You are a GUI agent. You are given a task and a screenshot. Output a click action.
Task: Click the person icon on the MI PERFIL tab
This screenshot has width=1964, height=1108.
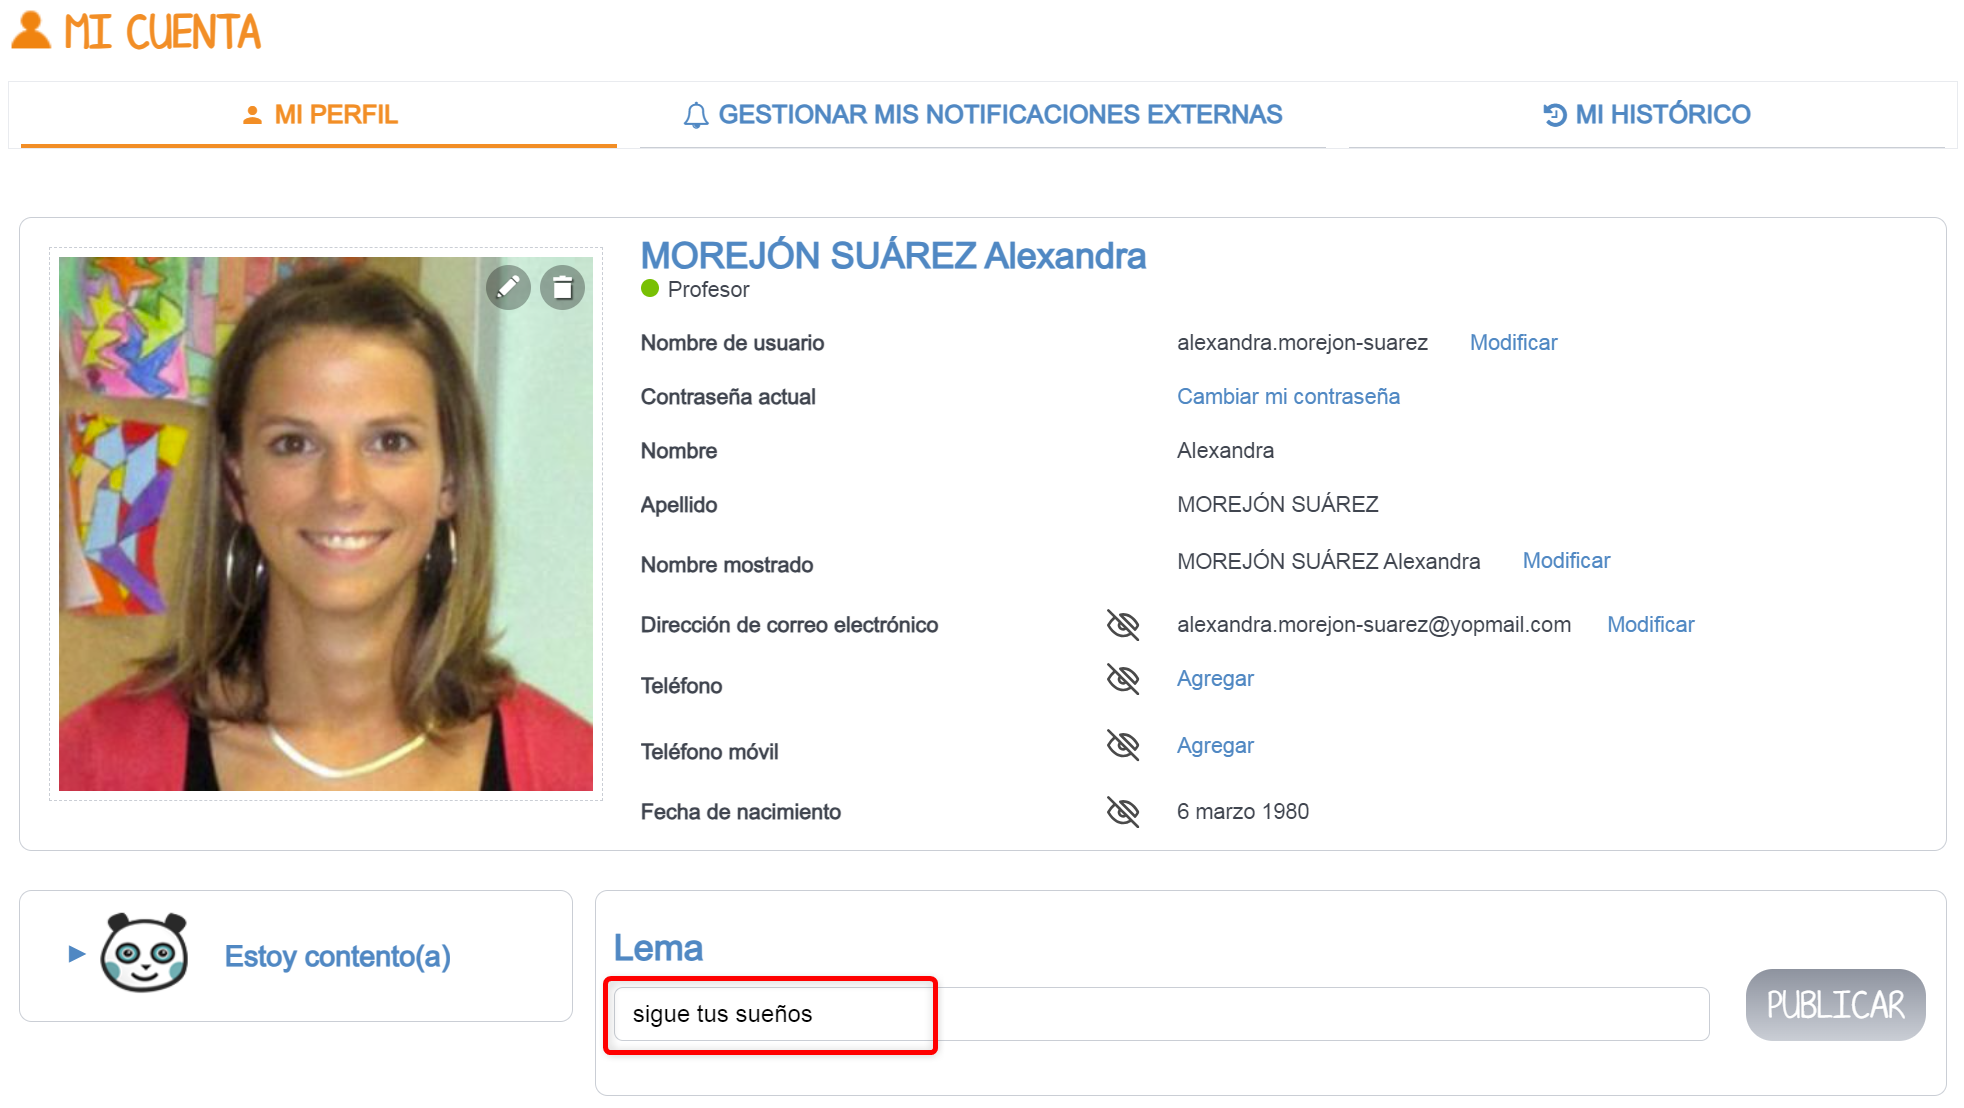[x=250, y=114]
